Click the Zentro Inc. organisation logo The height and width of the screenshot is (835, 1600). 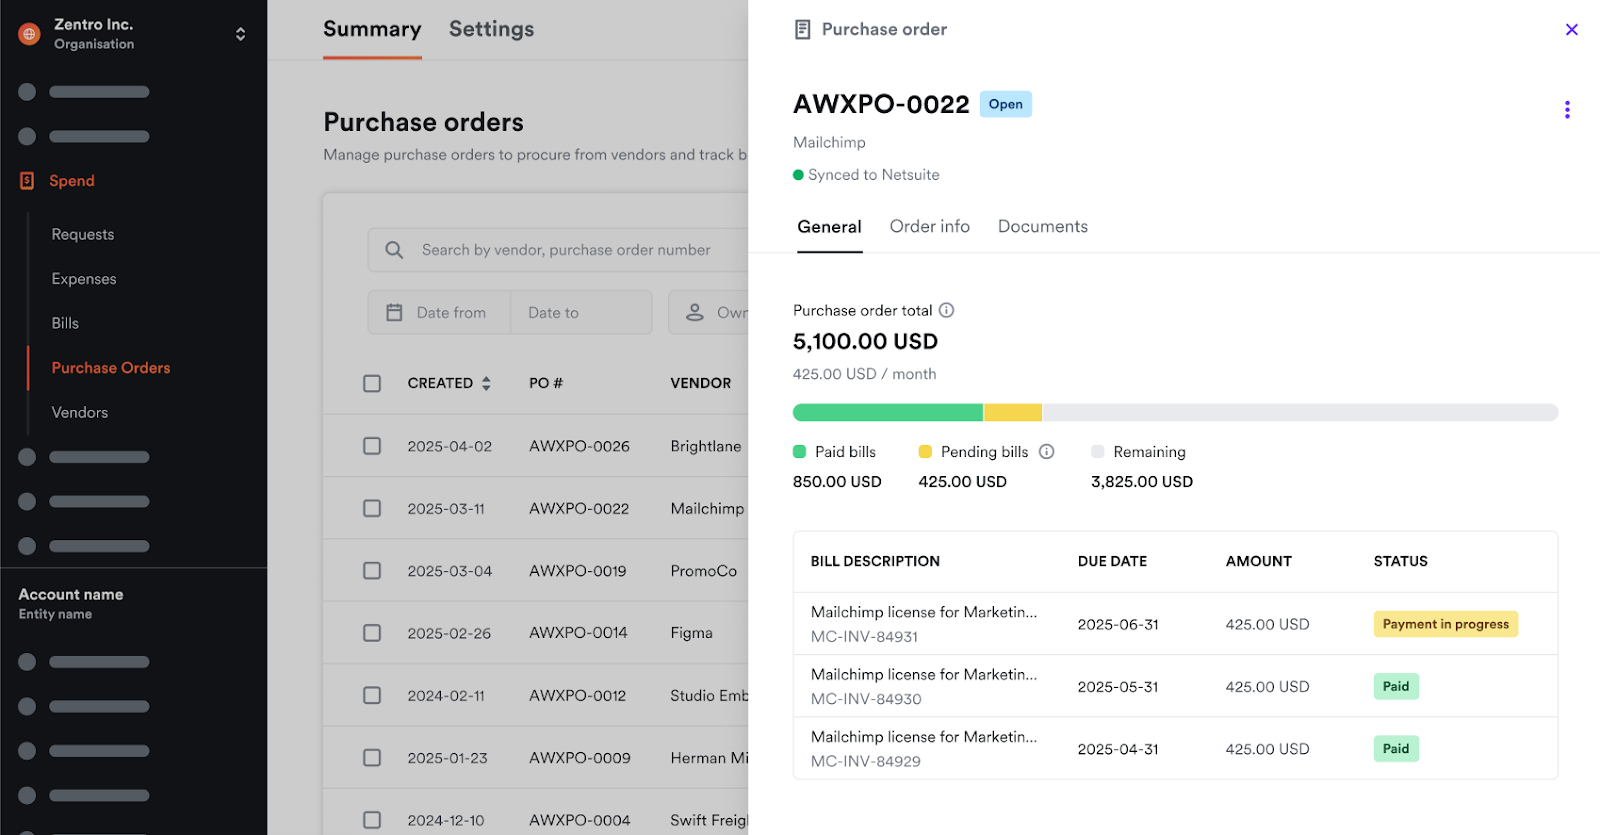point(30,34)
